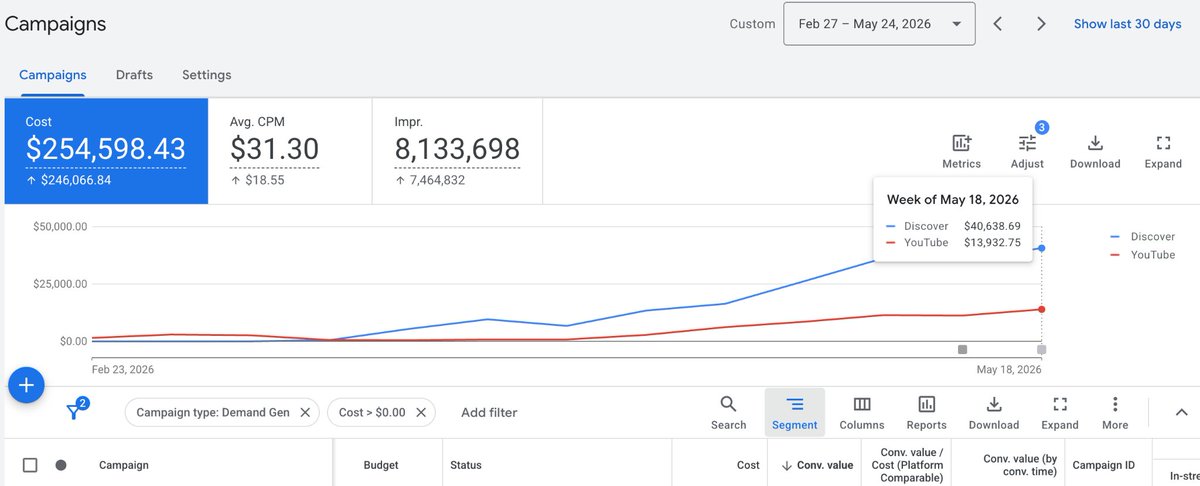Open the chart Metrics selector icon

coord(961,143)
